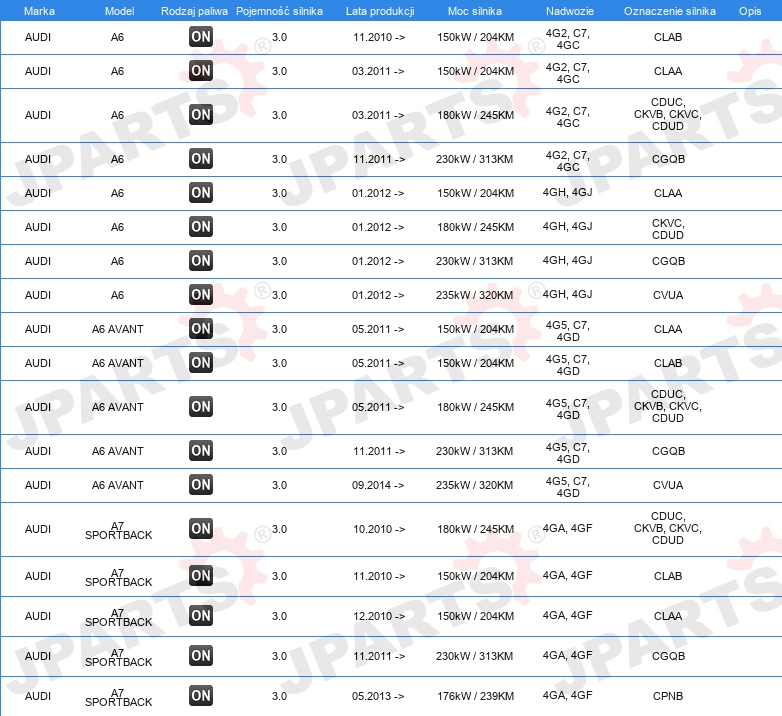Select the A6 model cell in the first CLAB row
This screenshot has height=716, width=782.
click(117, 37)
